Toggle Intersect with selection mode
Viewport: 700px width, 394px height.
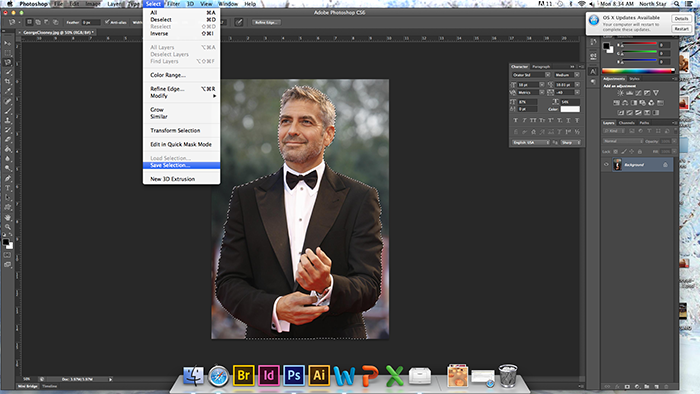pos(55,22)
